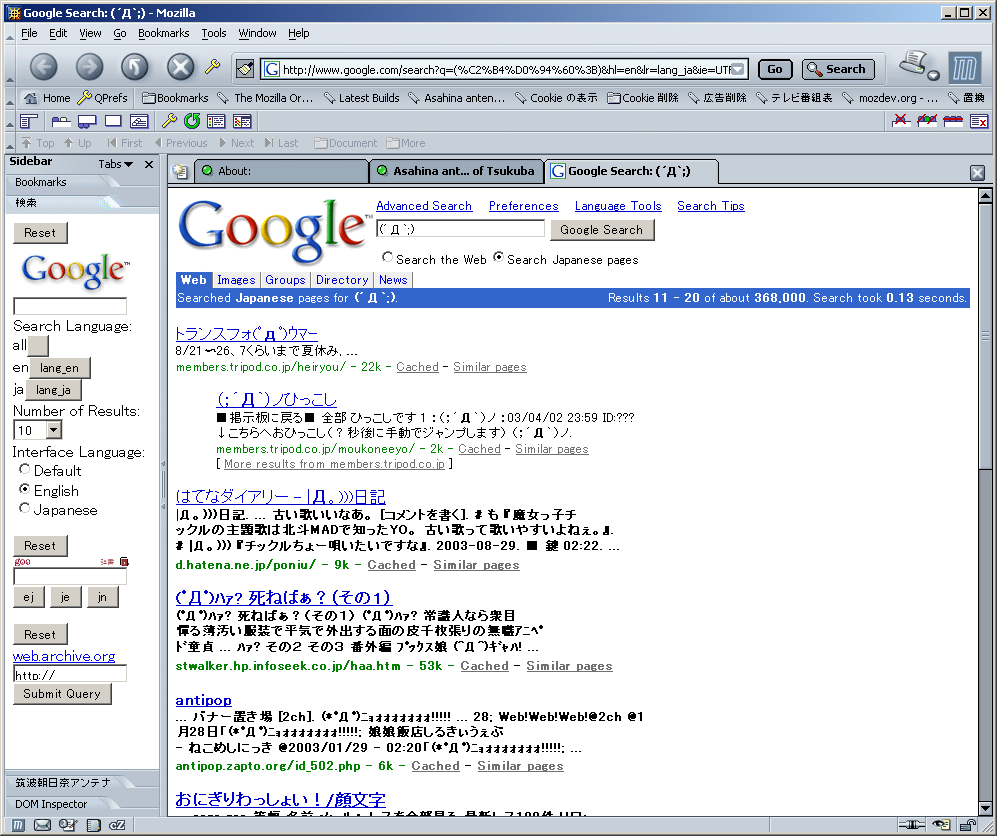Screen dimensions: 997x836
Task: Collapse navigation toolbar grippy triangle
Action: click(x=10, y=81)
